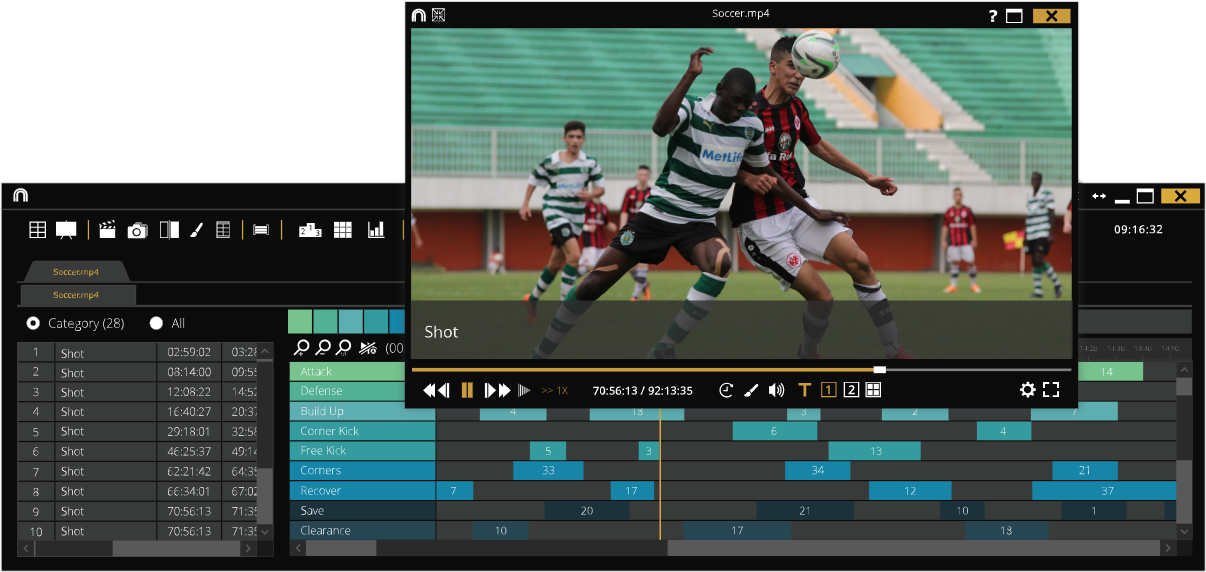Select the paintbrush tool in main toolbar
Image resolution: width=1206 pixels, height=572 pixels.
tap(196, 230)
